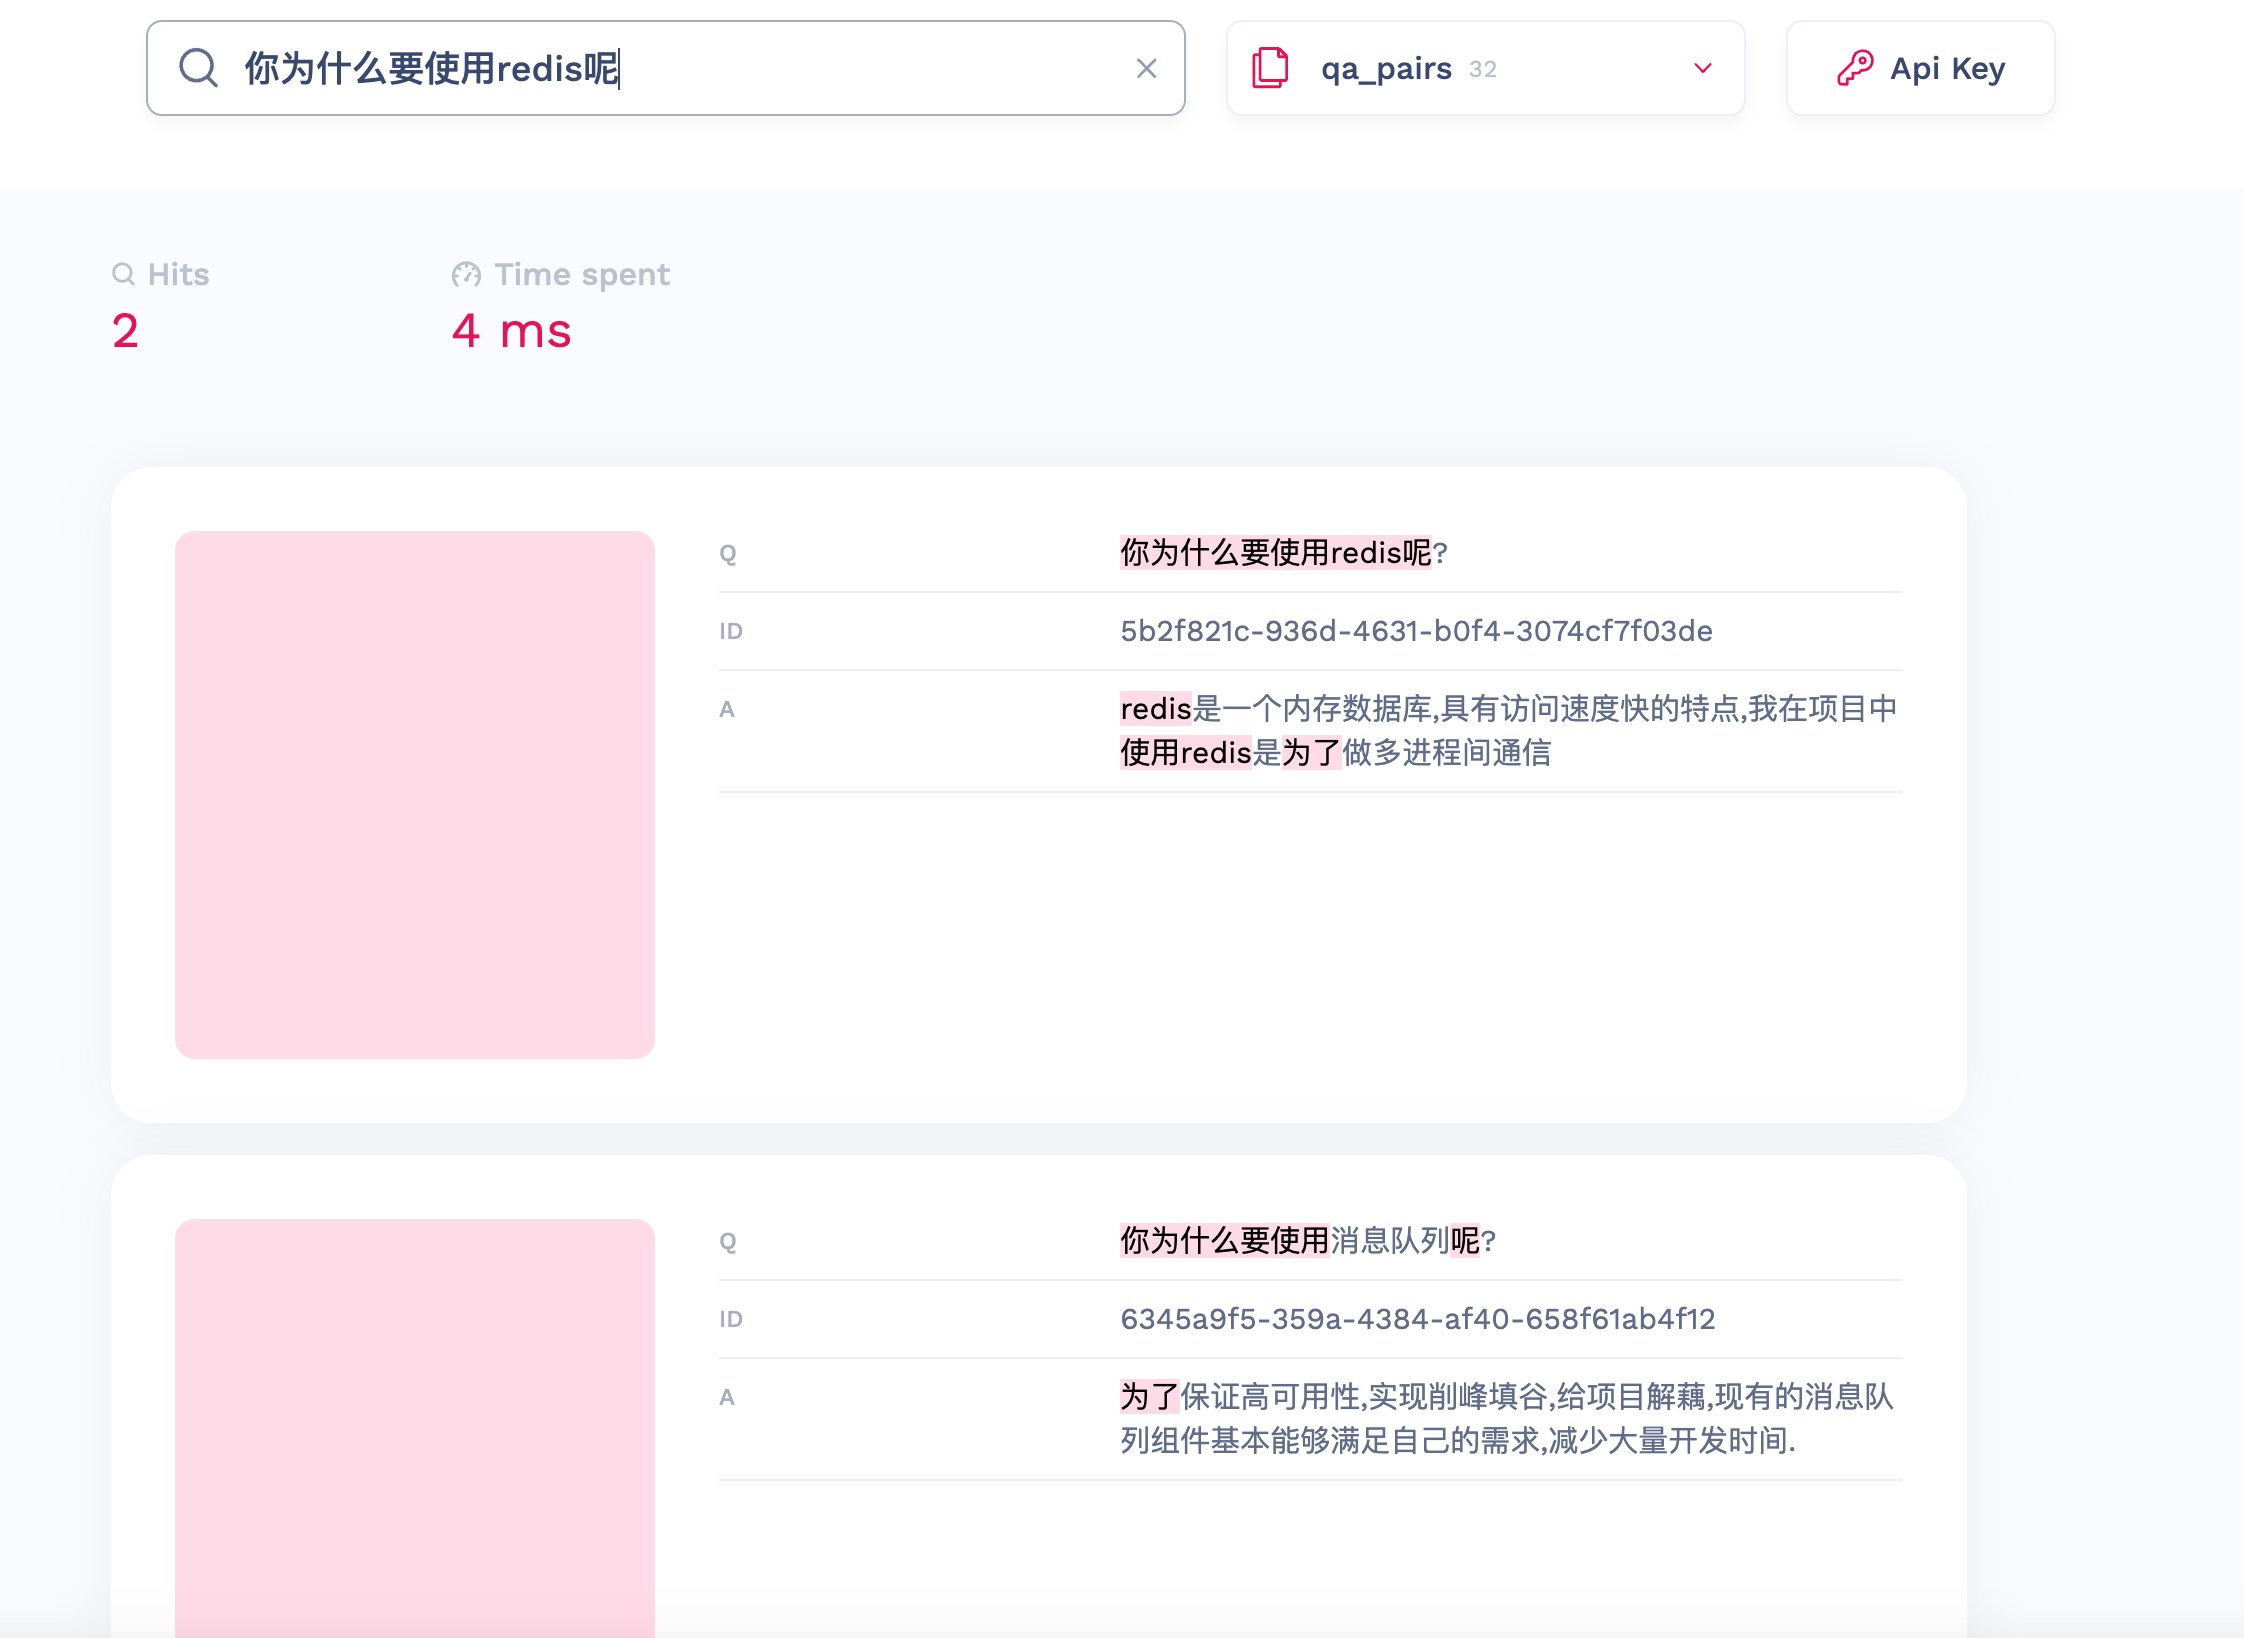Click the first result question about redis

pyautogui.click(x=1283, y=552)
